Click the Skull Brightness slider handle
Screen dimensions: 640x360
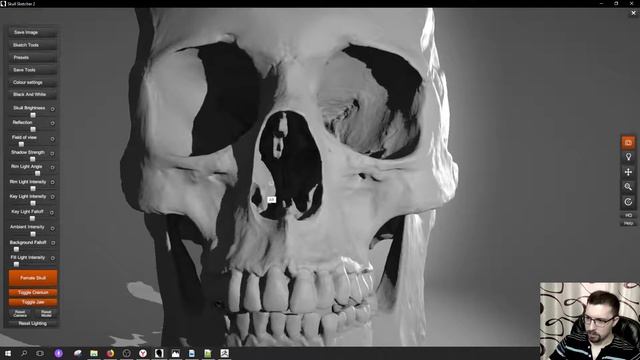pyautogui.click(x=33, y=115)
